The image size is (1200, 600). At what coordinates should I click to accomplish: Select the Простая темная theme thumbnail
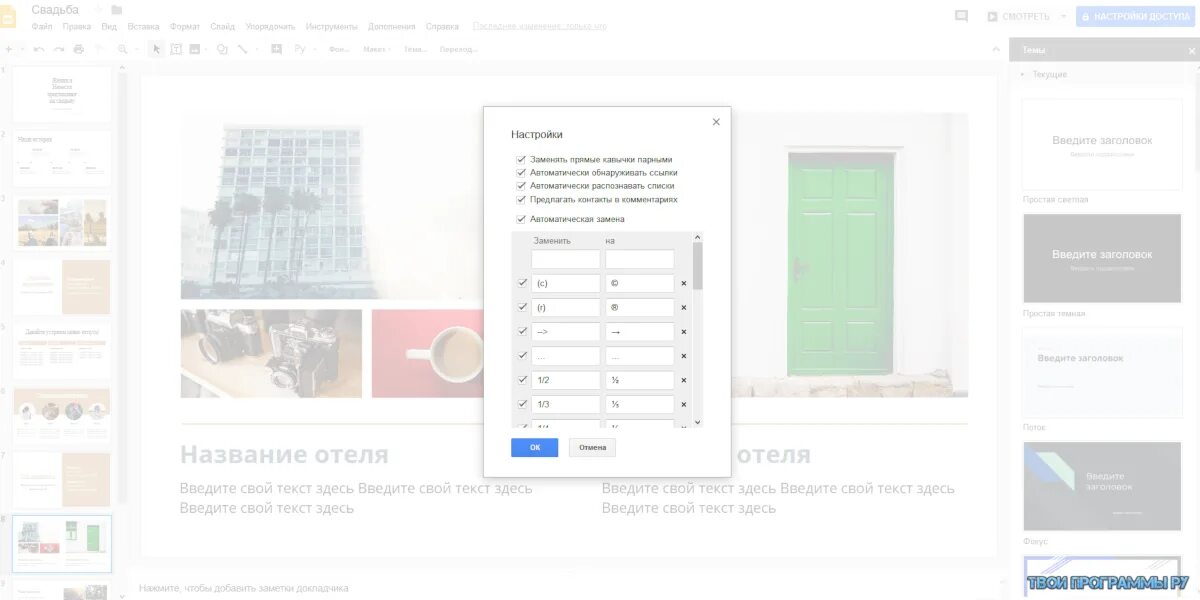(1100, 258)
